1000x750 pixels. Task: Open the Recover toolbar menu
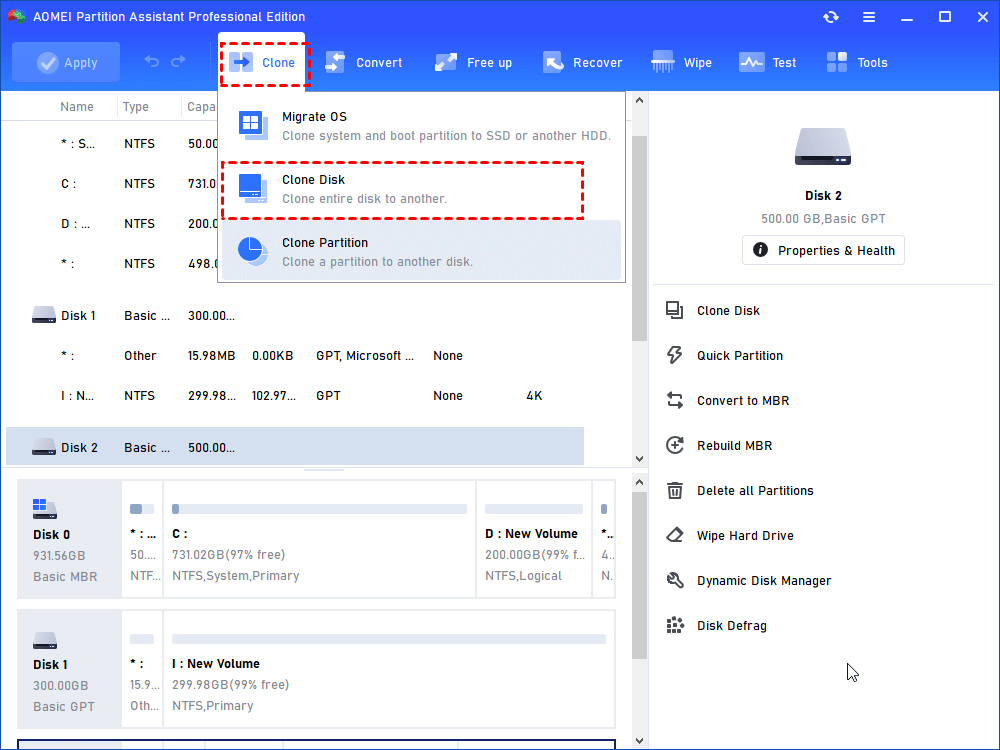coord(582,62)
